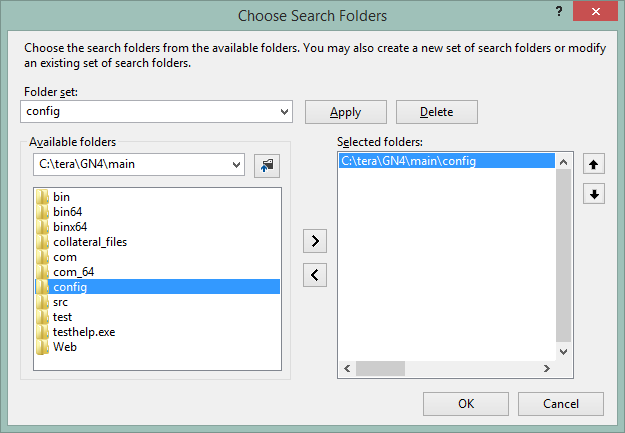Select the Web folder icon

(42, 347)
